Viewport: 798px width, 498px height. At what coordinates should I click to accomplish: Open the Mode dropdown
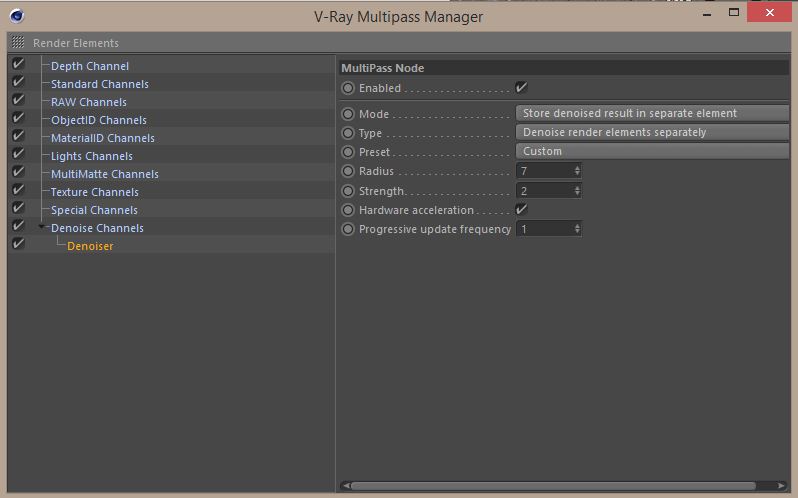(652, 113)
